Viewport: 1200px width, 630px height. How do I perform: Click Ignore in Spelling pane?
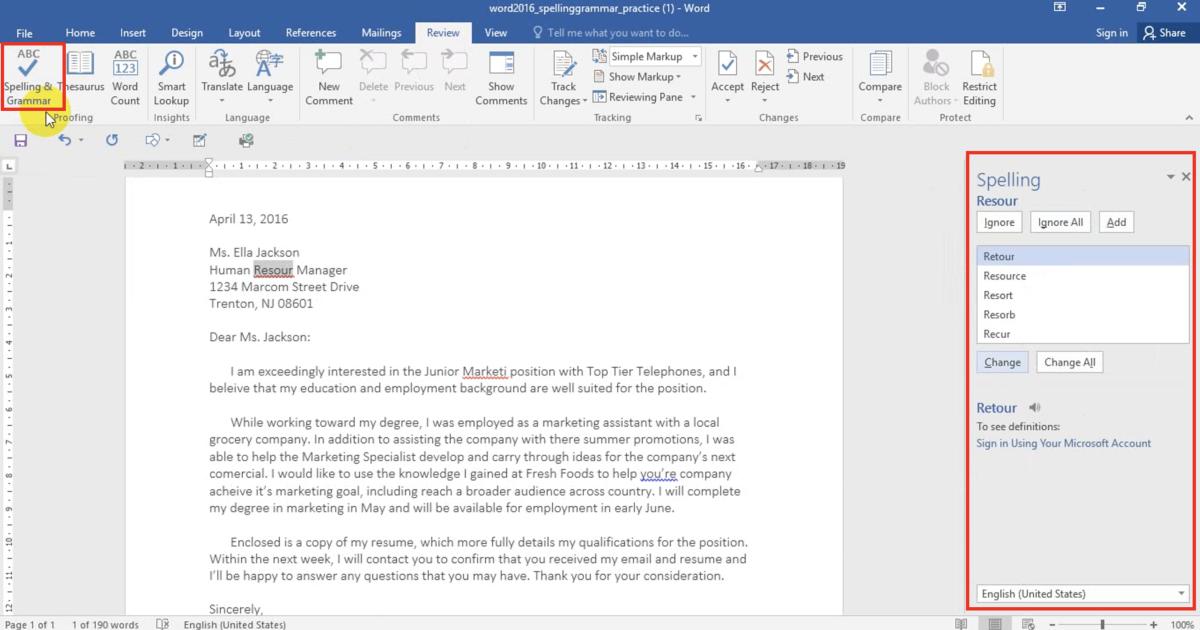click(999, 222)
